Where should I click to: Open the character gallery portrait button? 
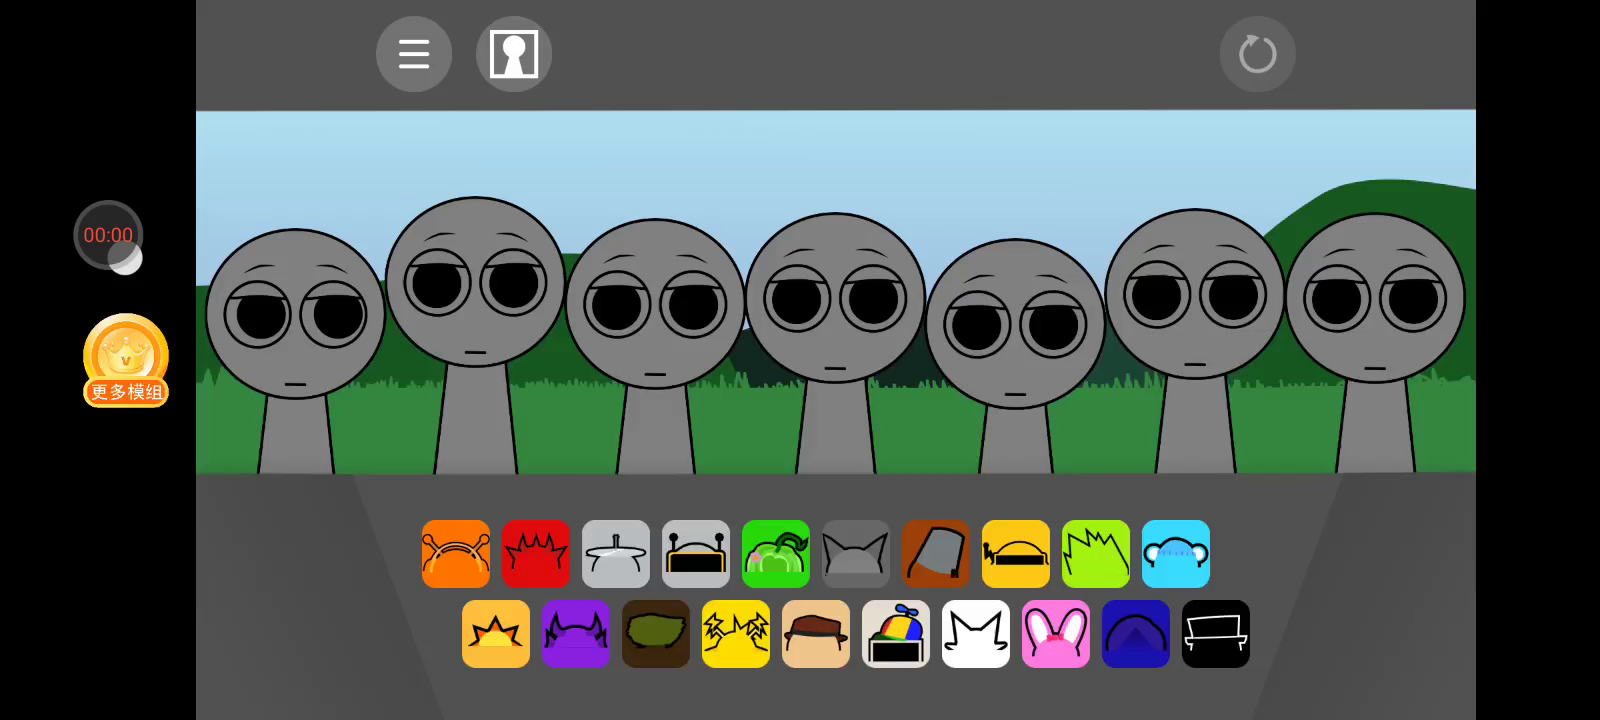(514, 54)
